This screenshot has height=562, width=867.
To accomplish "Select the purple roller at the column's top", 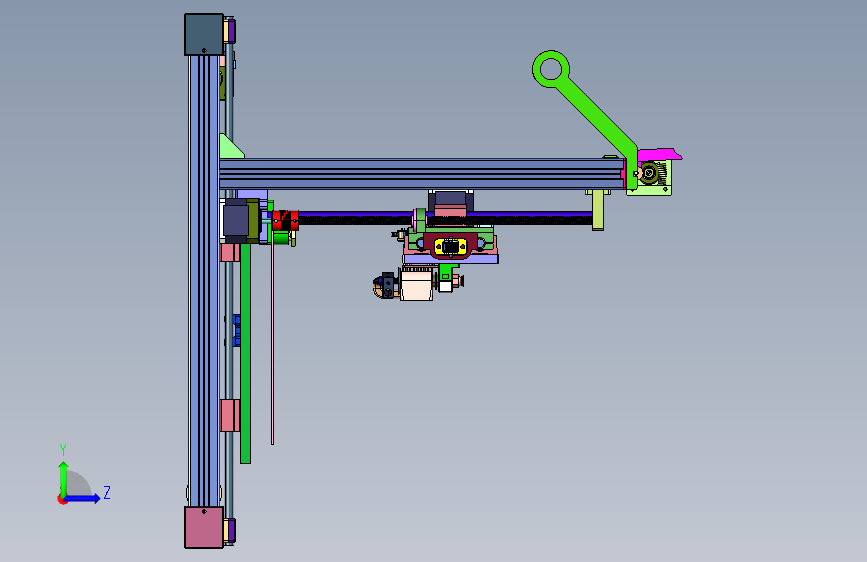I will click(x=231, y=31).
